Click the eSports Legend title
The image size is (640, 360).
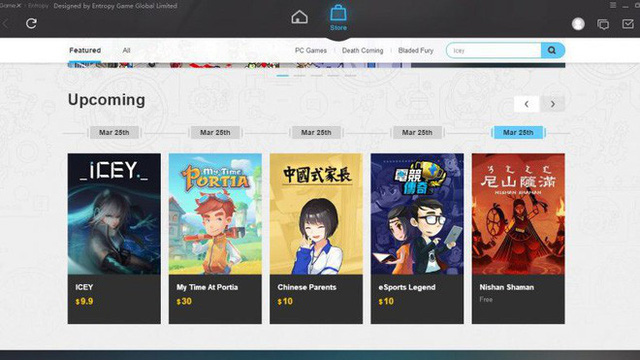(x=407, y=287)
